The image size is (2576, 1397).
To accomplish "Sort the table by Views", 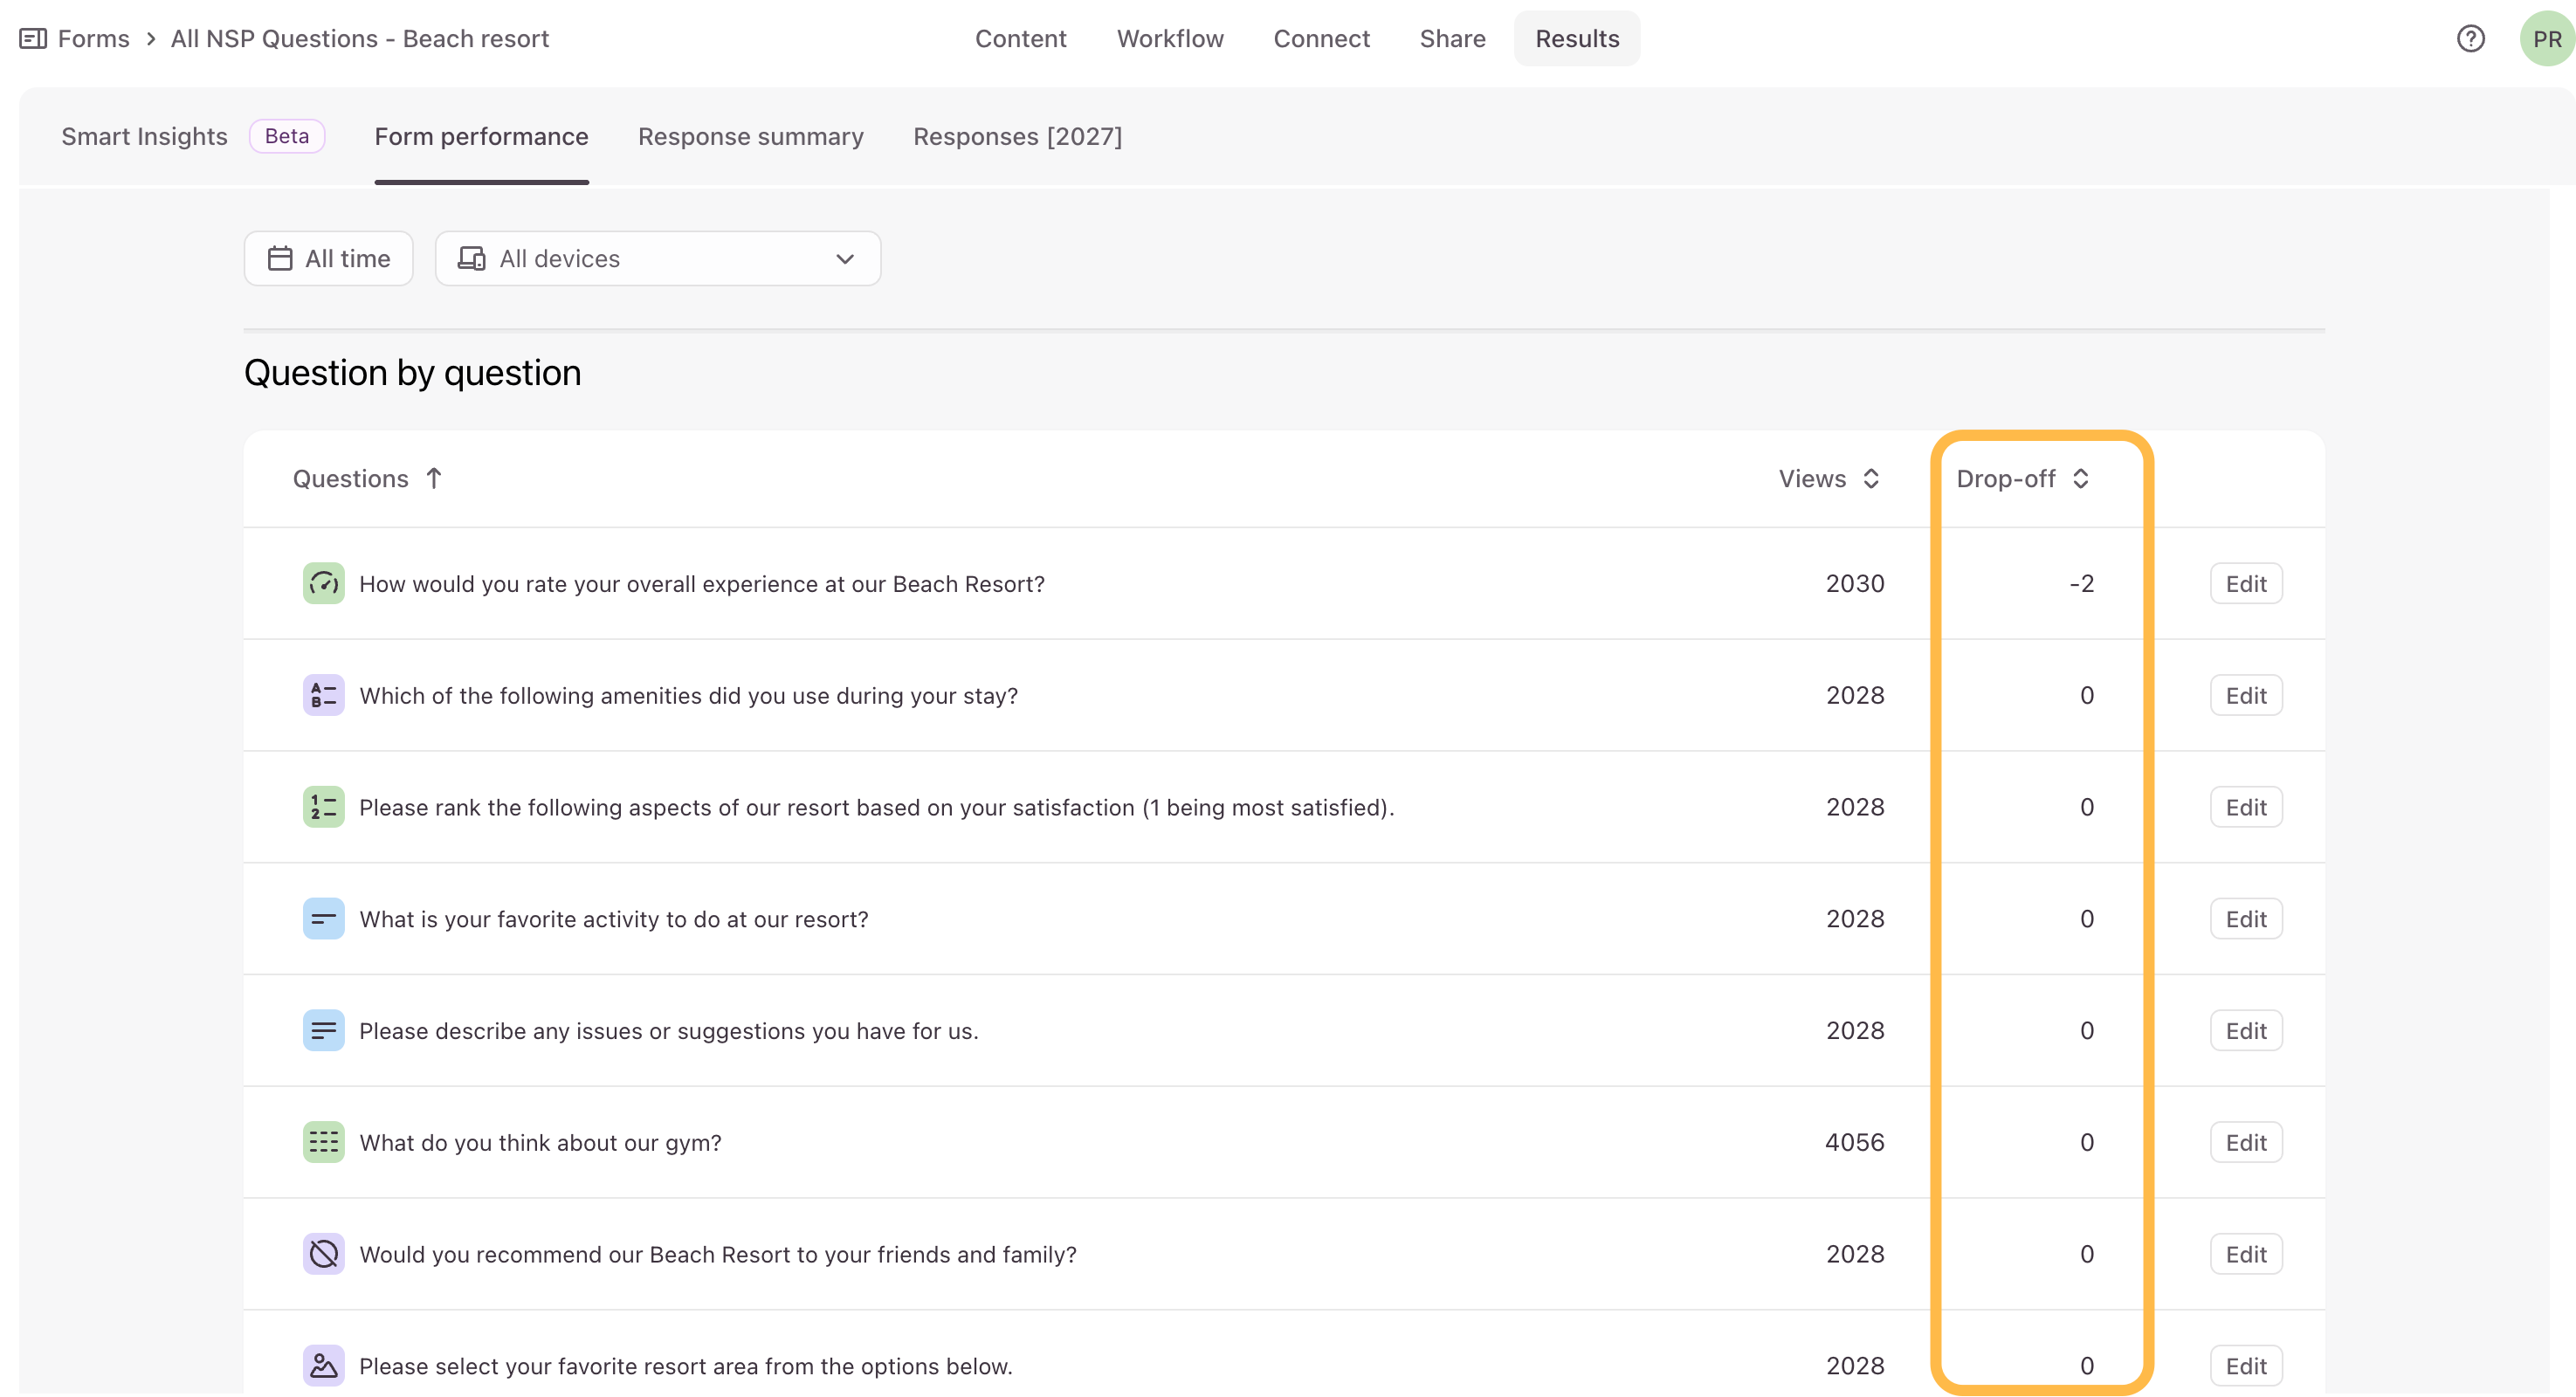I will coord(1871,479).
